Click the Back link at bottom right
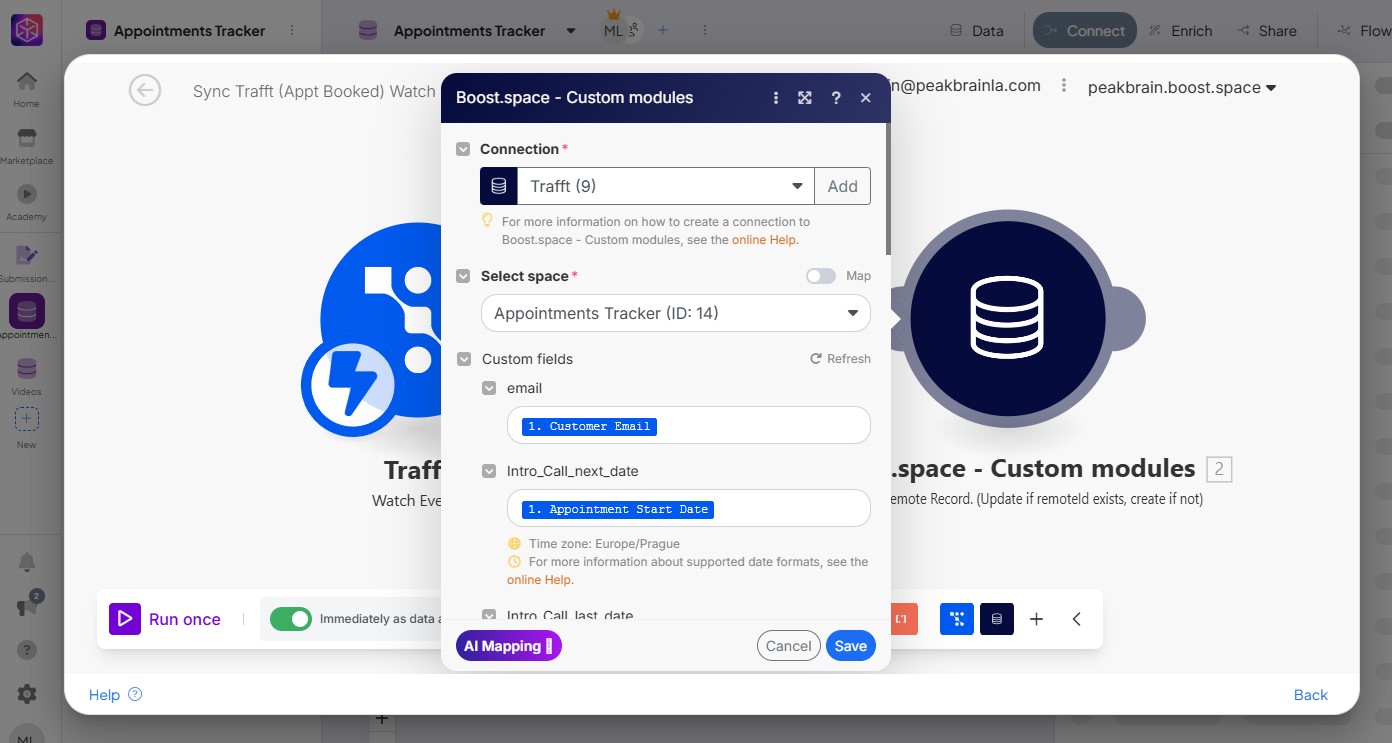The width and height of the screenshot is (1392, 743). (1310, 695)
